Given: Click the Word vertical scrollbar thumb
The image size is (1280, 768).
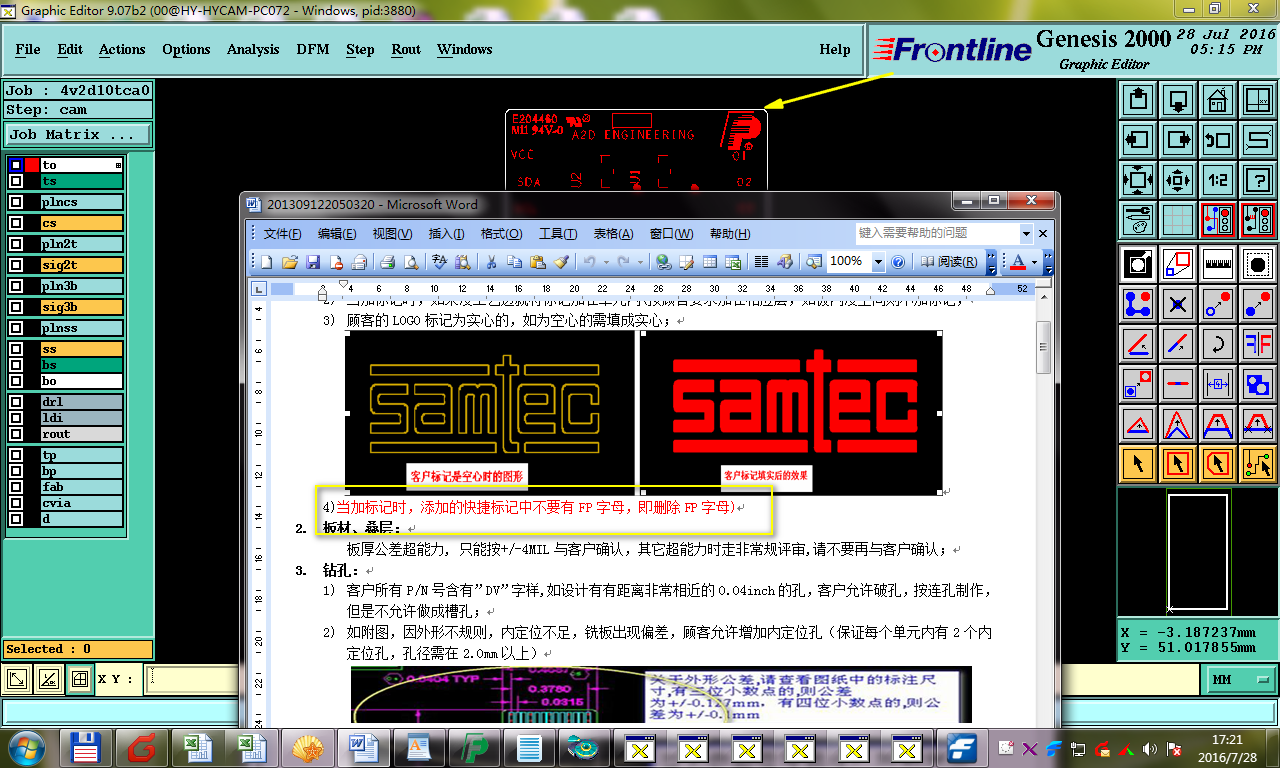Looking at the screenshot, I should [1043, 346].
